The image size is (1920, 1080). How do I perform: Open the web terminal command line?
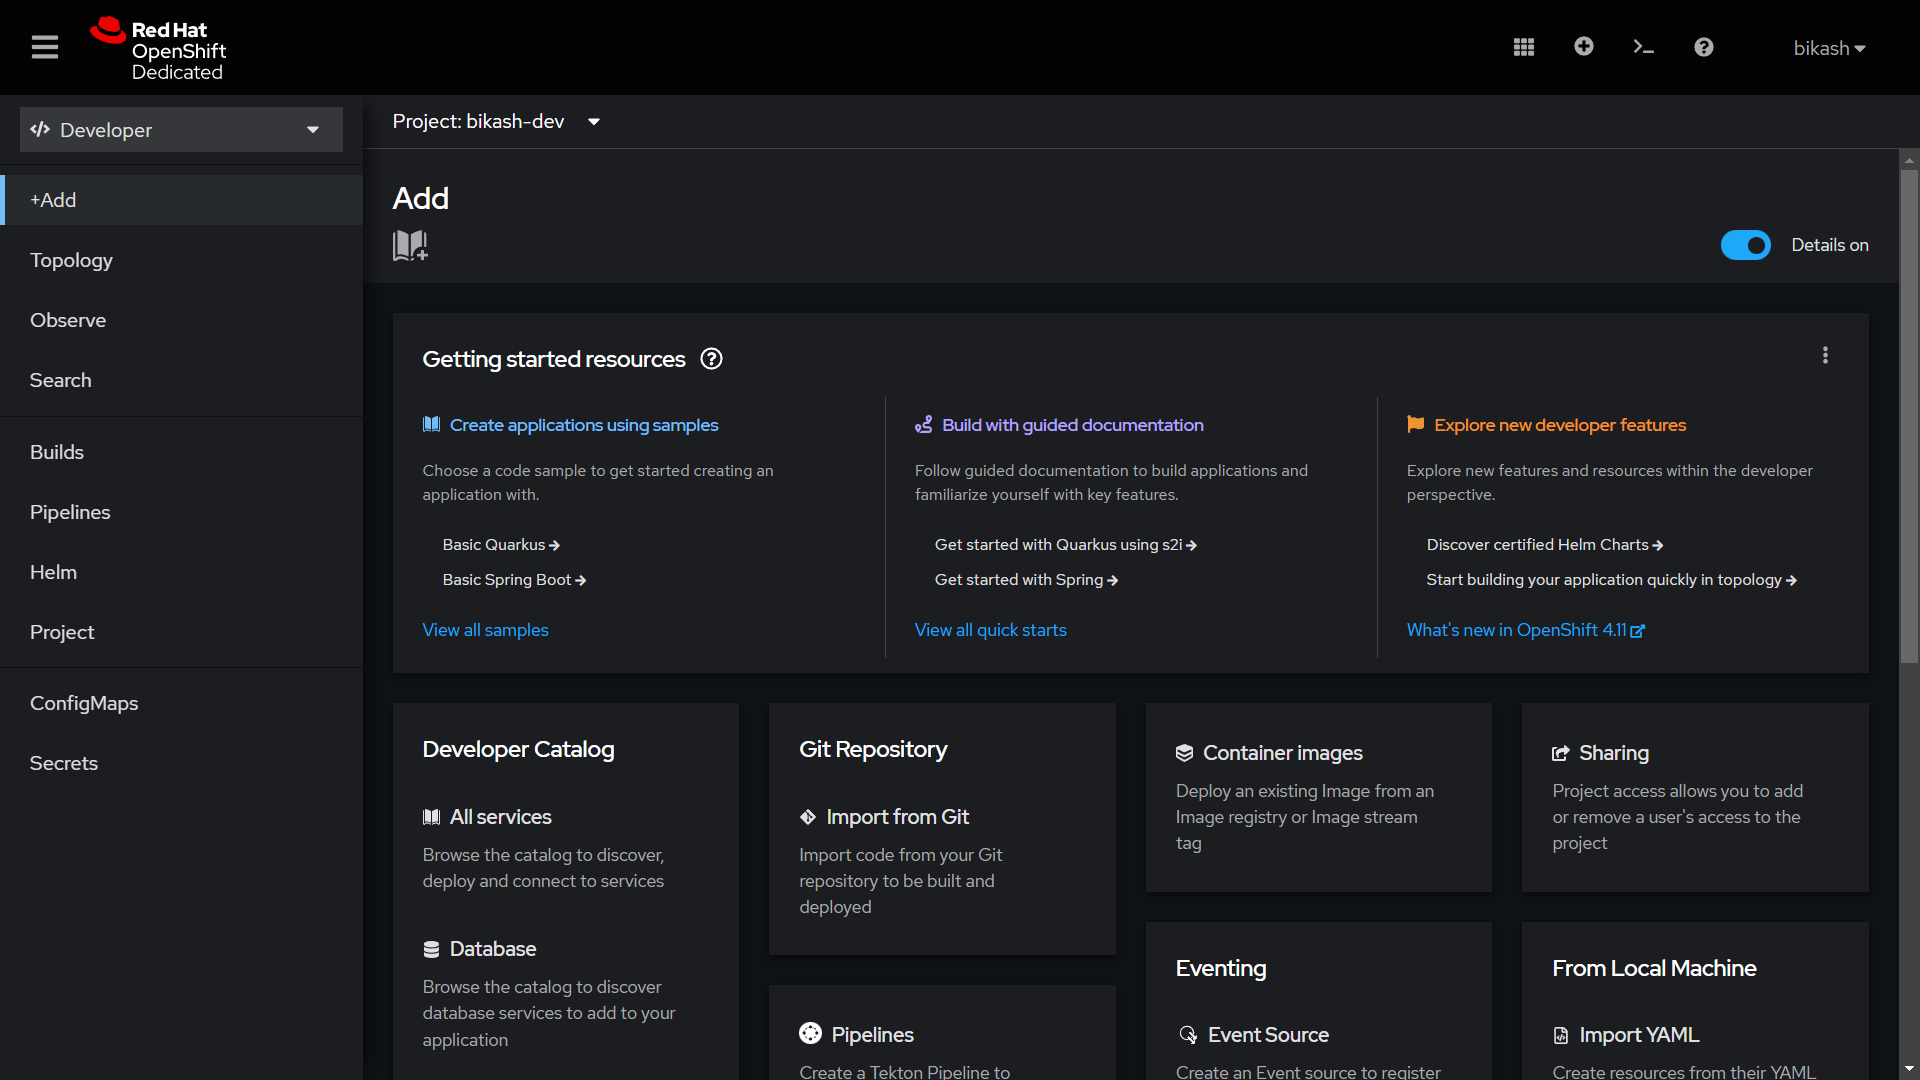point(1644,47)
